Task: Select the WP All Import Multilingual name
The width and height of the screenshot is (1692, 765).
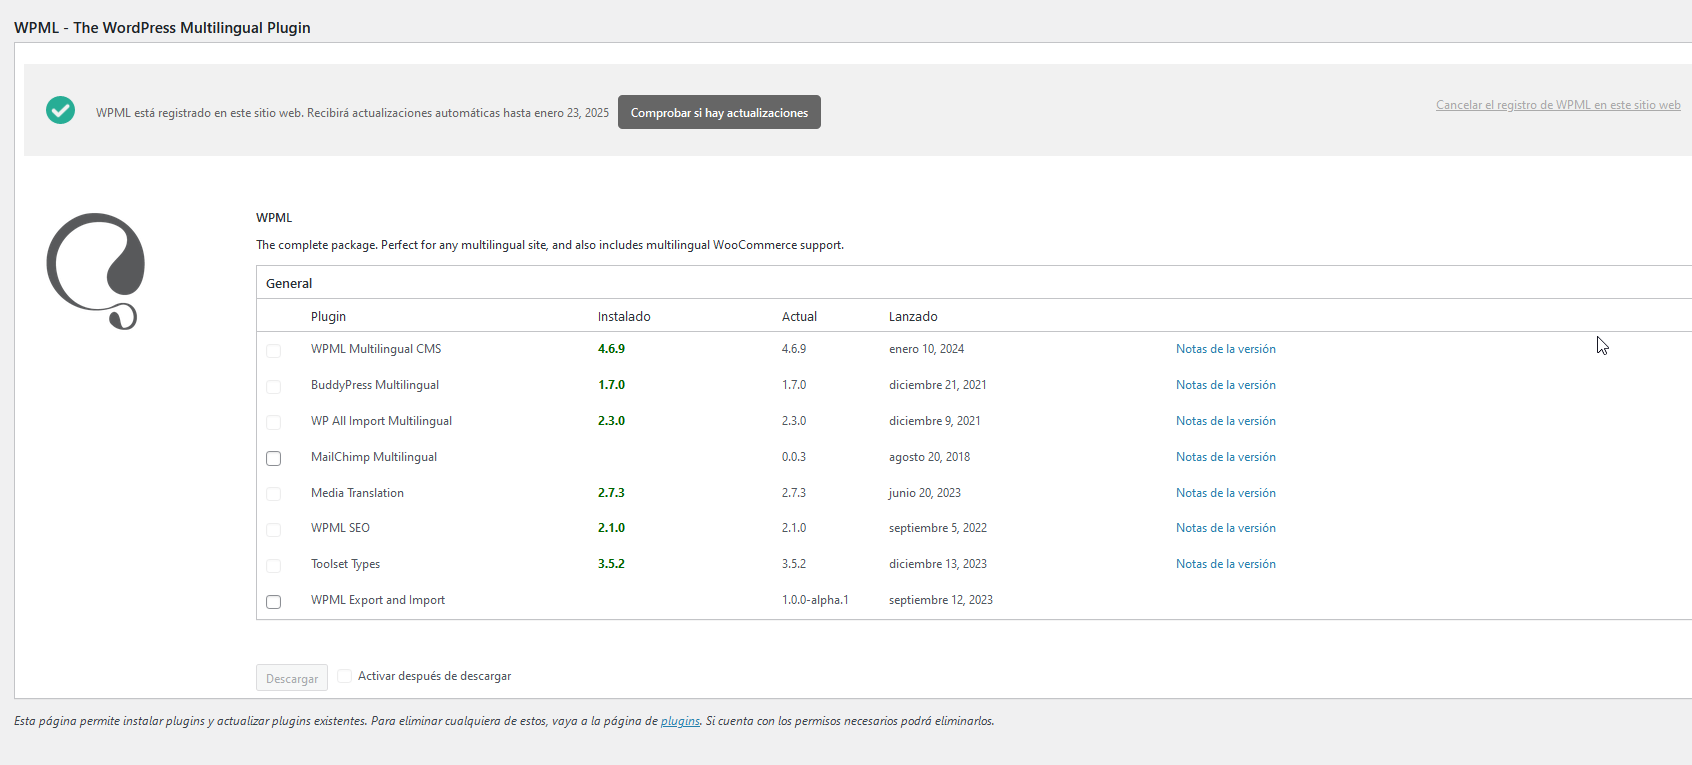Action: [381, 421]
